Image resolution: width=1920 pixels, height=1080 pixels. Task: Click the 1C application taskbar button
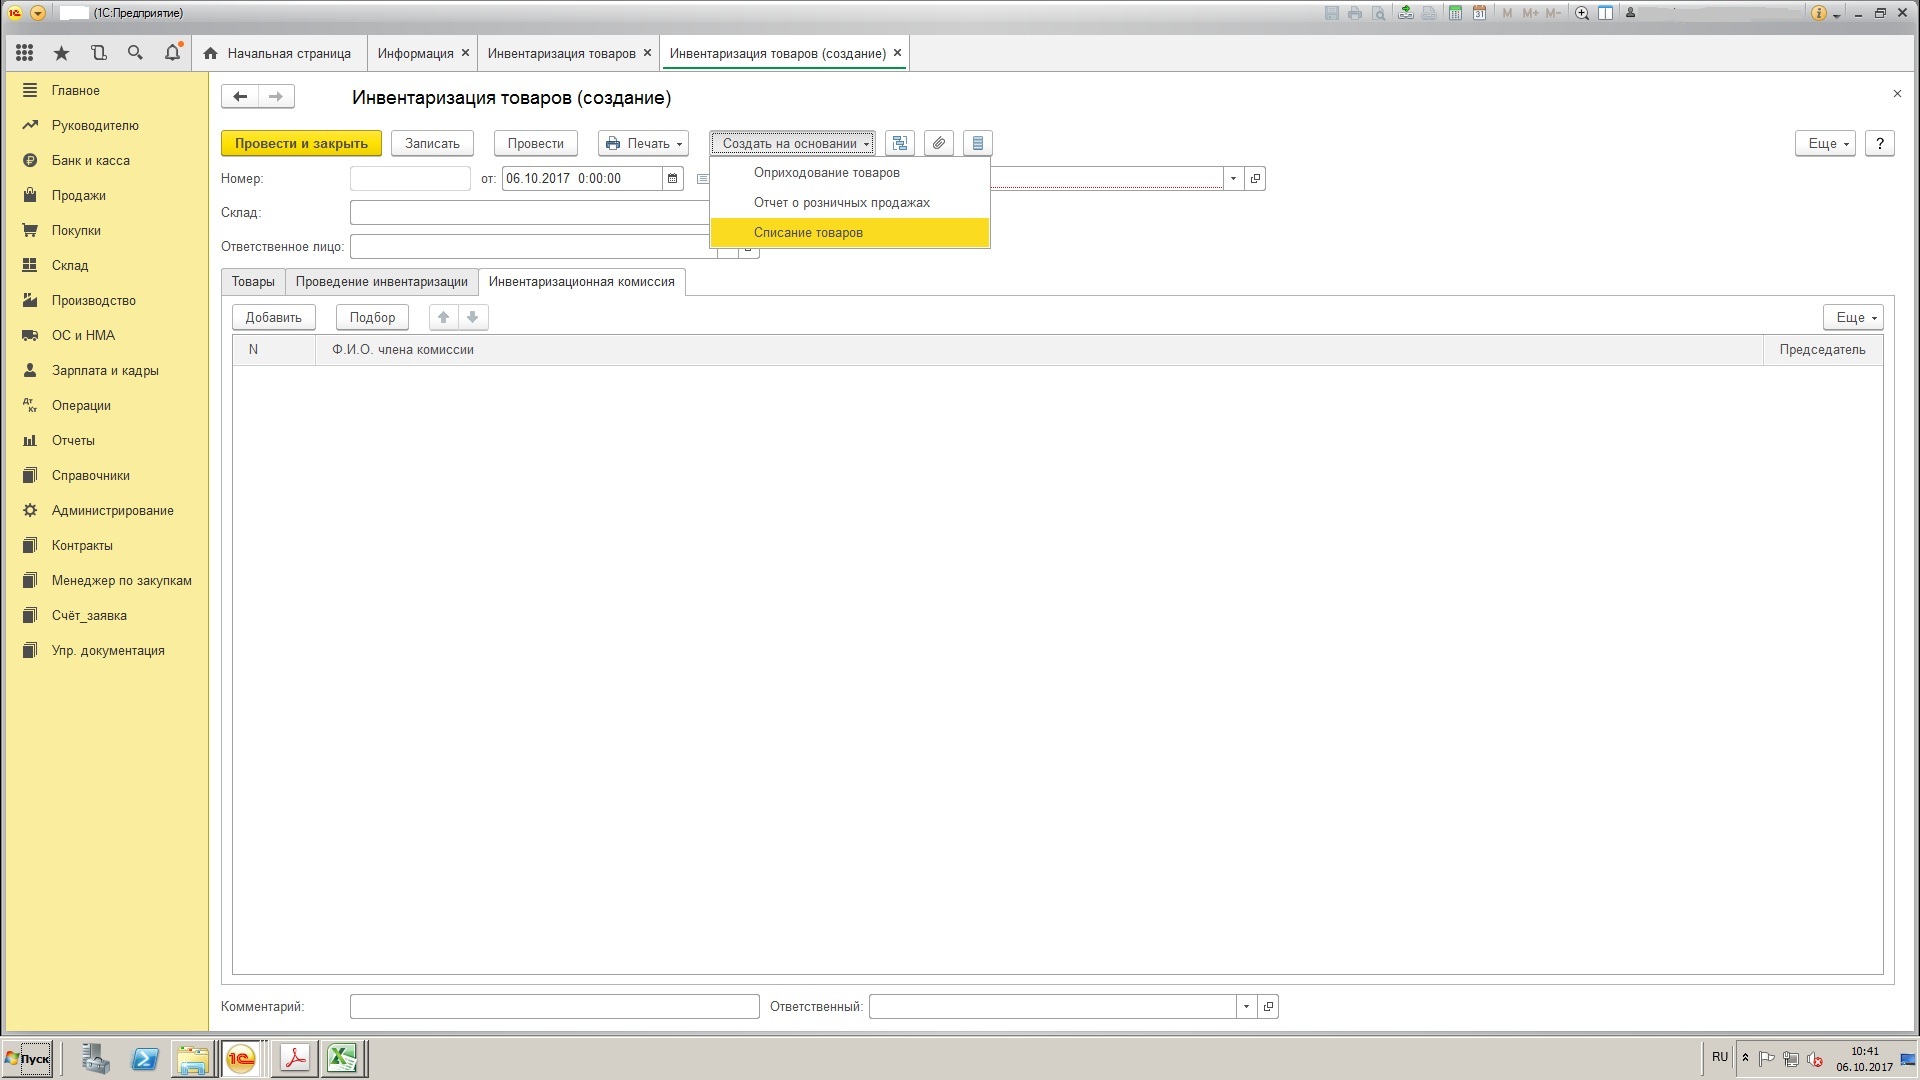tap(241, 1058)
